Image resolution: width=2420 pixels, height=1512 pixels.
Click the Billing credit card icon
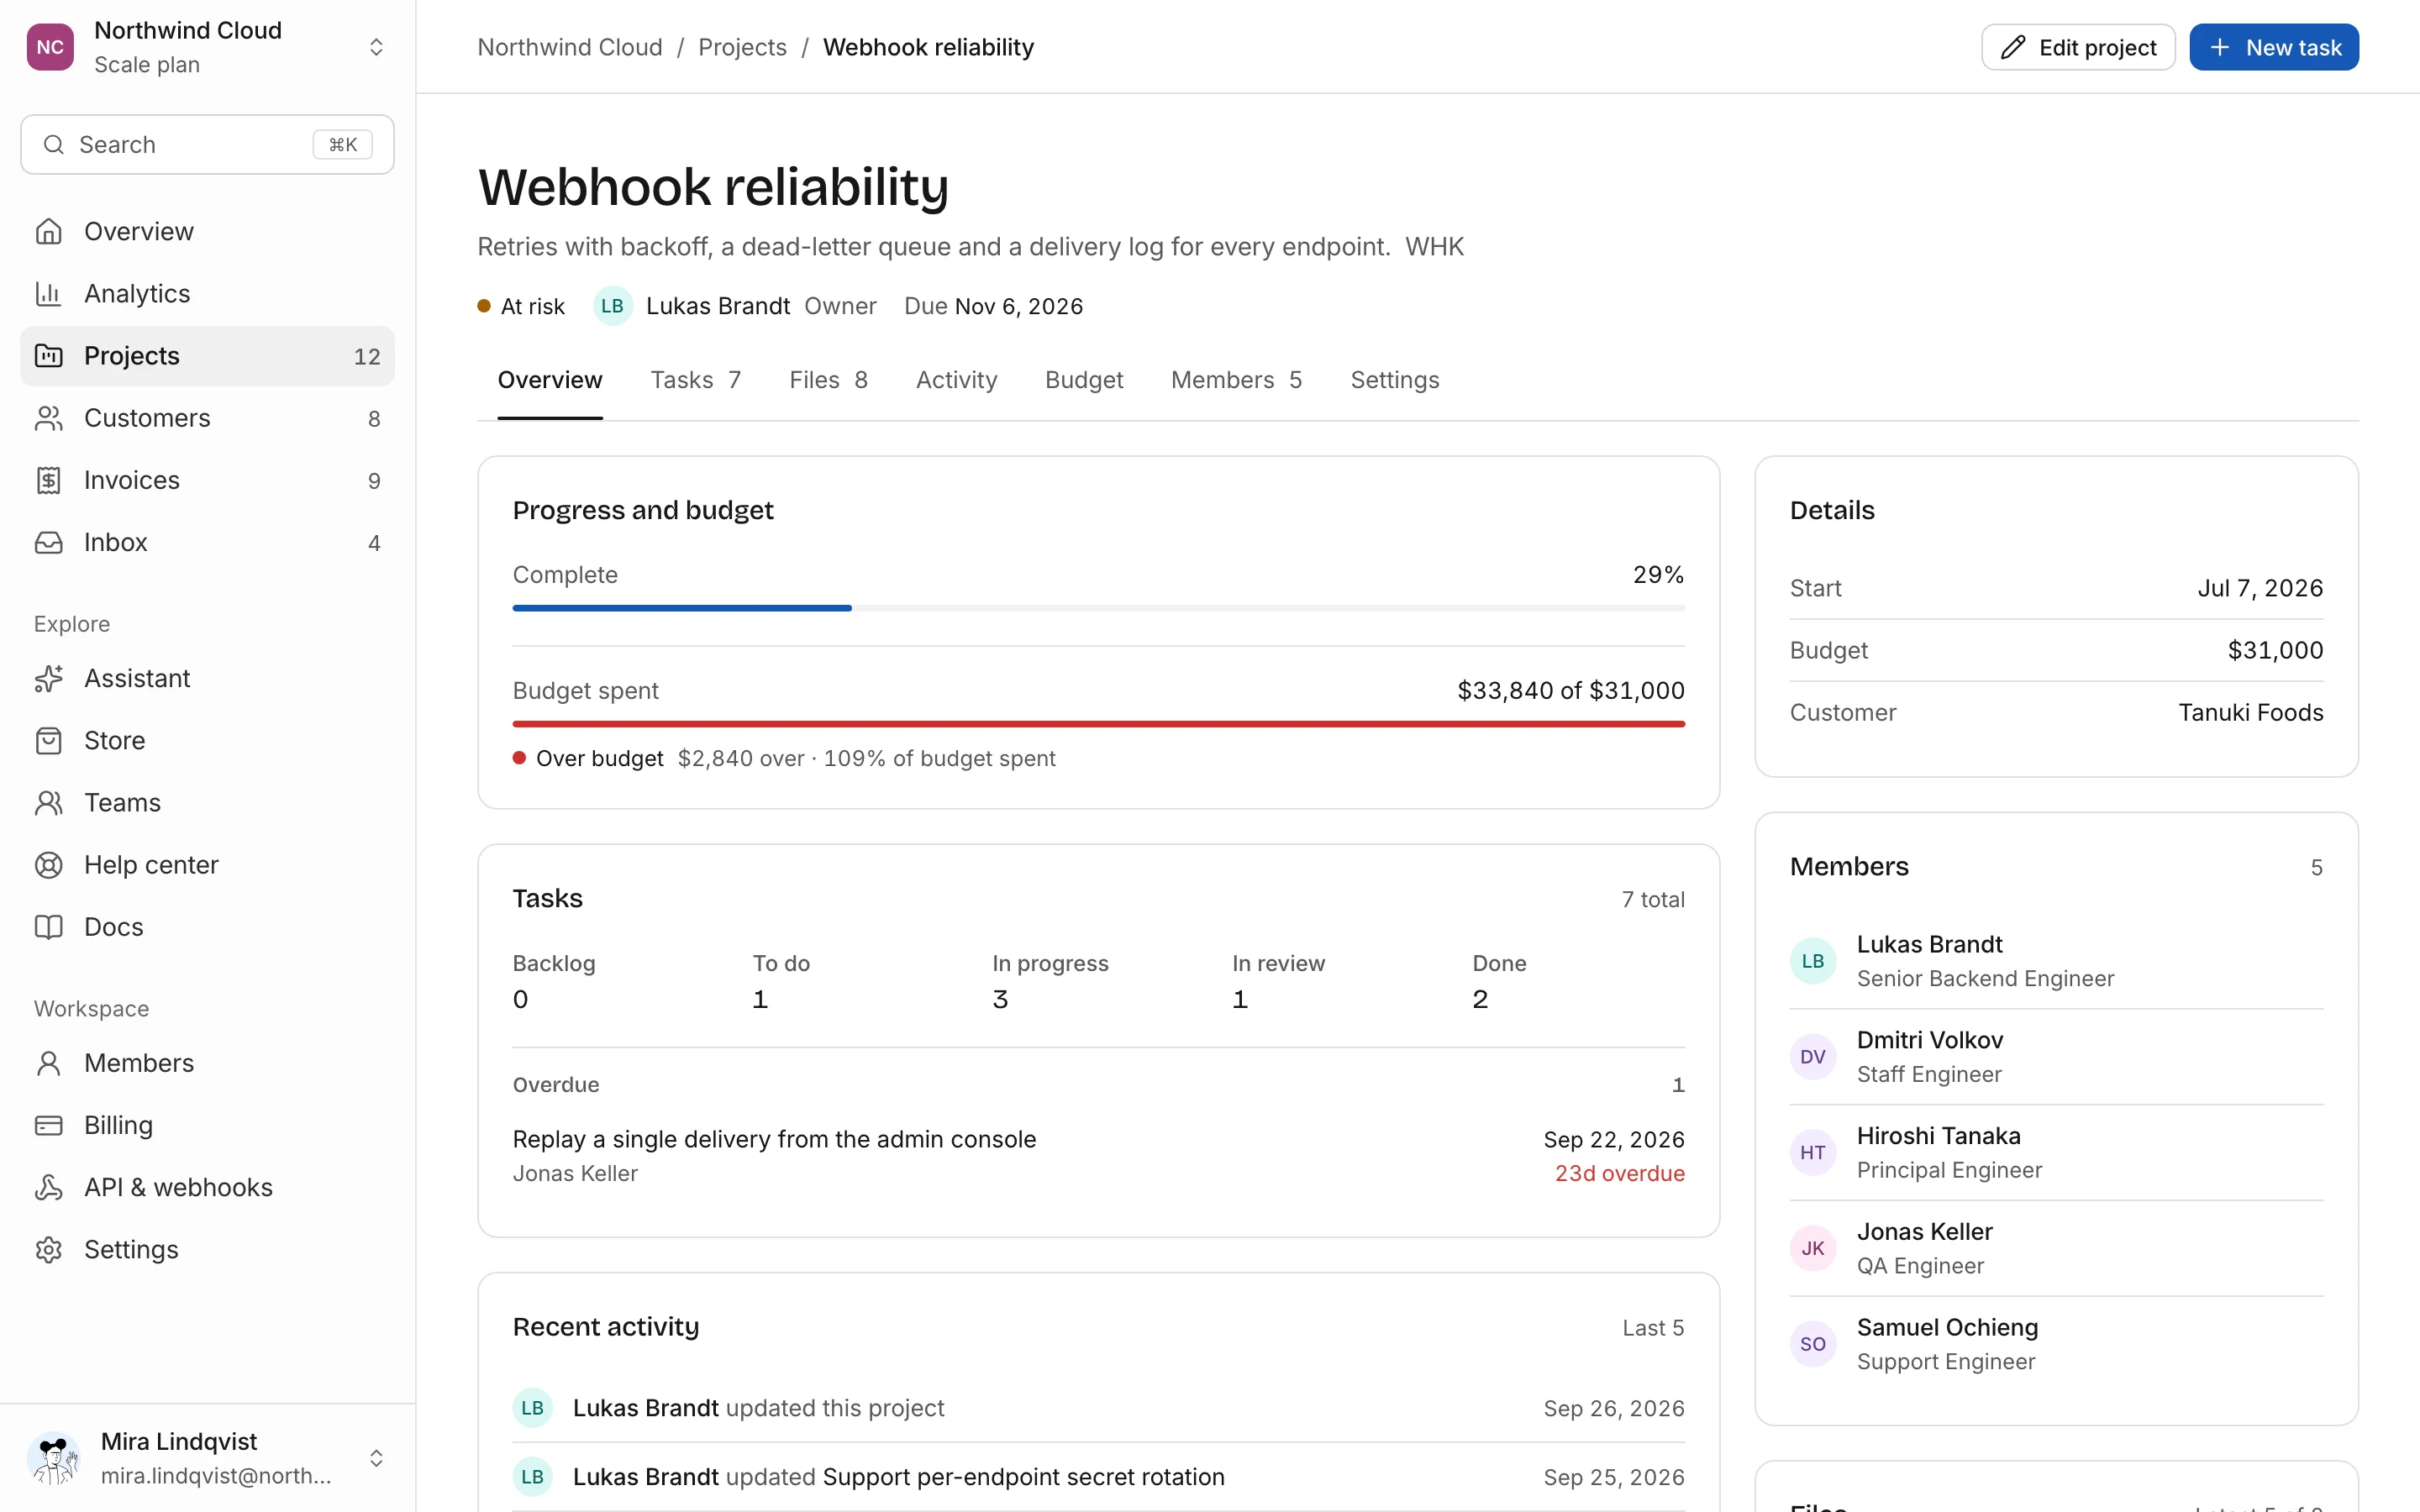(x=49, y=1125)
